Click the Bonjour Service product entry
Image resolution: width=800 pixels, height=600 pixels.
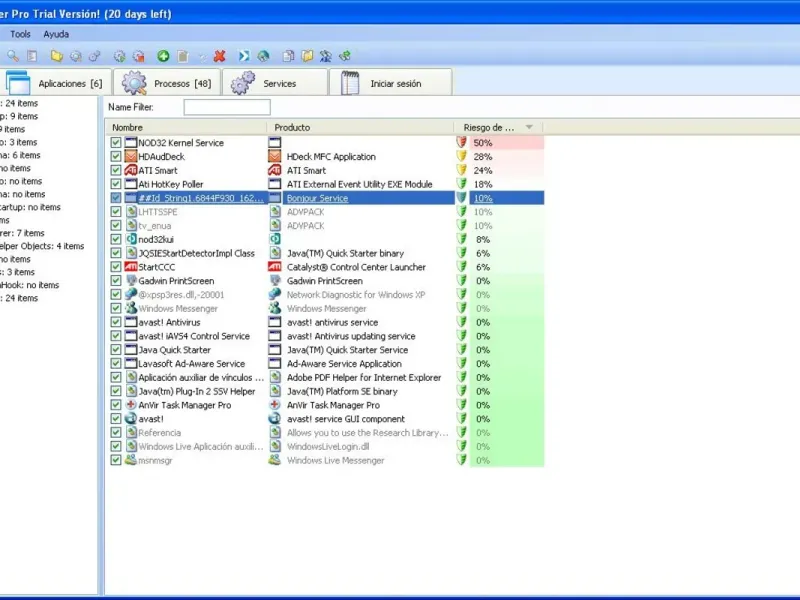tap(317, 198)
